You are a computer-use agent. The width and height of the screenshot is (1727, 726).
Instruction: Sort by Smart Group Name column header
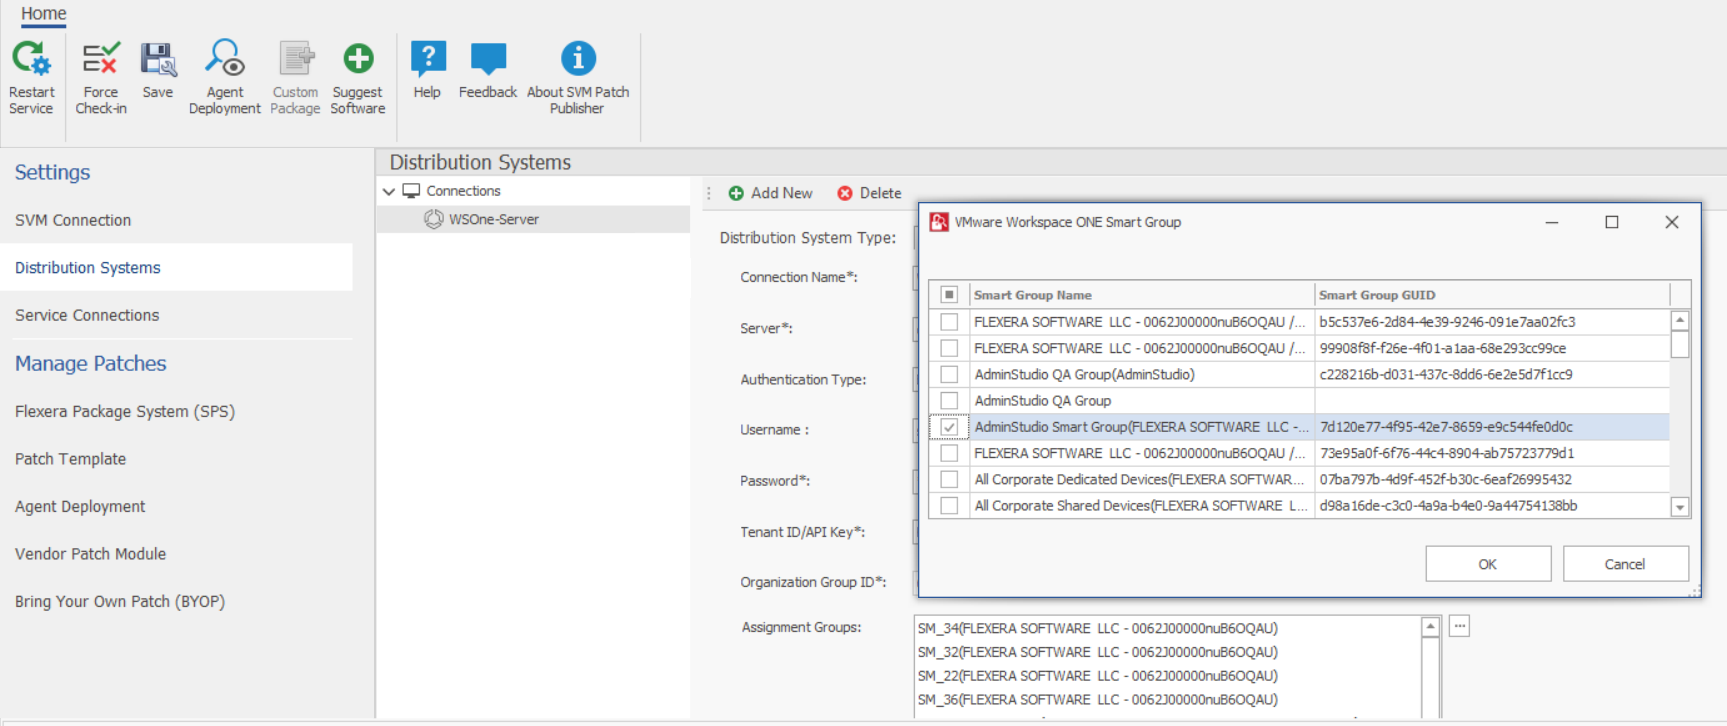pos(1141,295)
